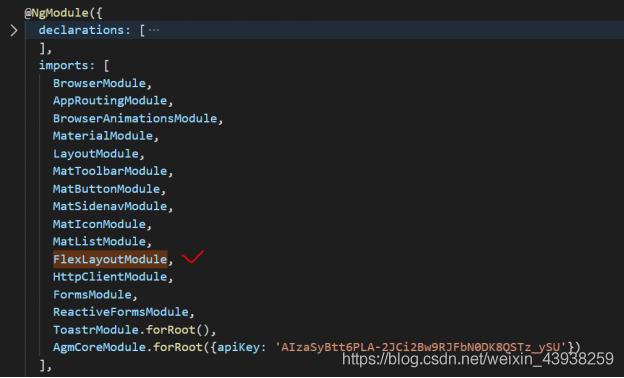This screenshot has width=624, height=378.
Task: Click the apiKey string value
Action: point(421,347)
